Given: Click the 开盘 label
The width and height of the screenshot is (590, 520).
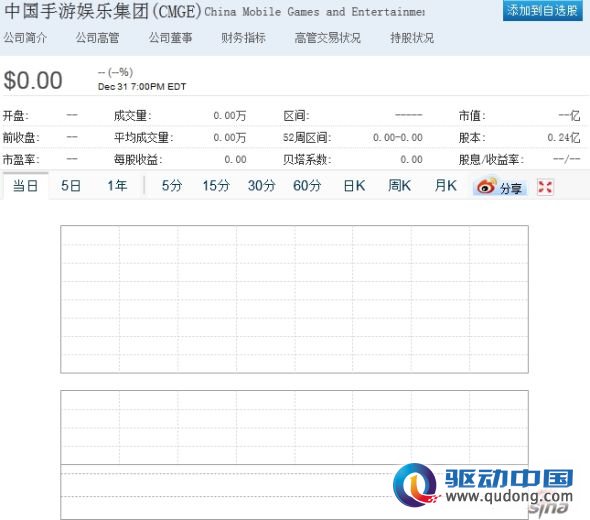Looking at the screenshot, I should [x=16, y=116].
